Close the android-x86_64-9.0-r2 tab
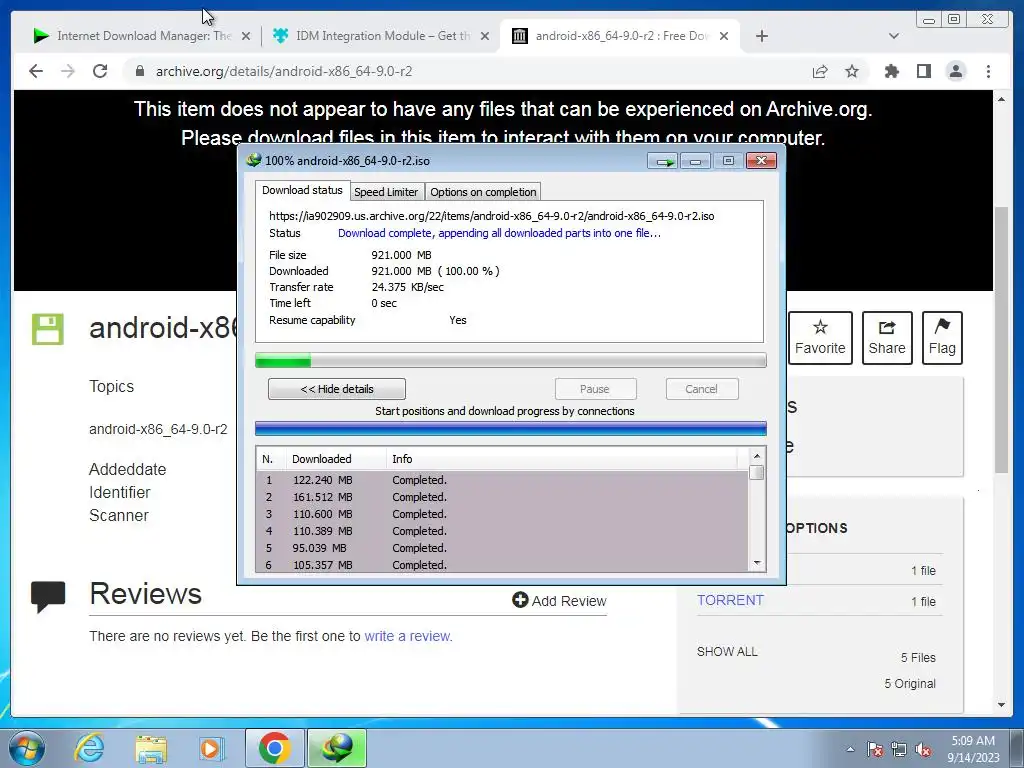The image size is (1024, 768). coord(724,36)
